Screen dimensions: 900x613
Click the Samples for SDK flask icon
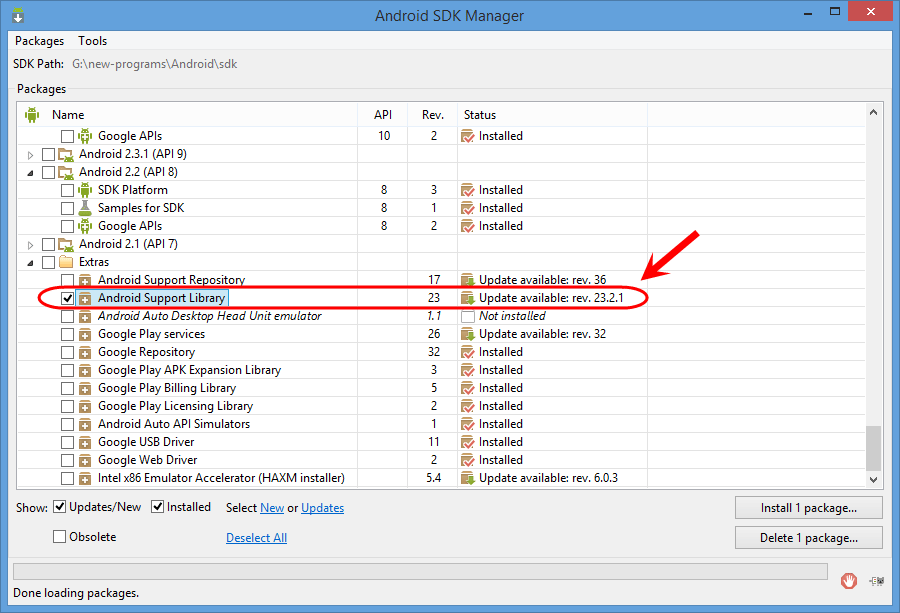(85, 208)
